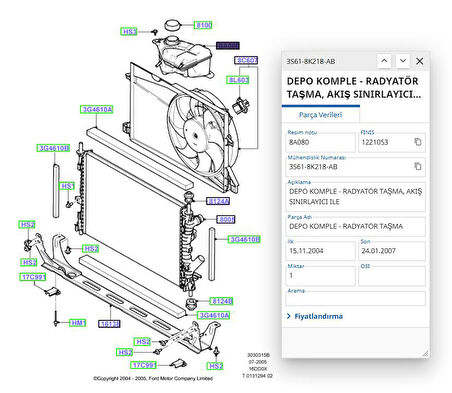Expand the Fiyatlandırma section
This screenshot has width=452, height=393.
point(315,316)
